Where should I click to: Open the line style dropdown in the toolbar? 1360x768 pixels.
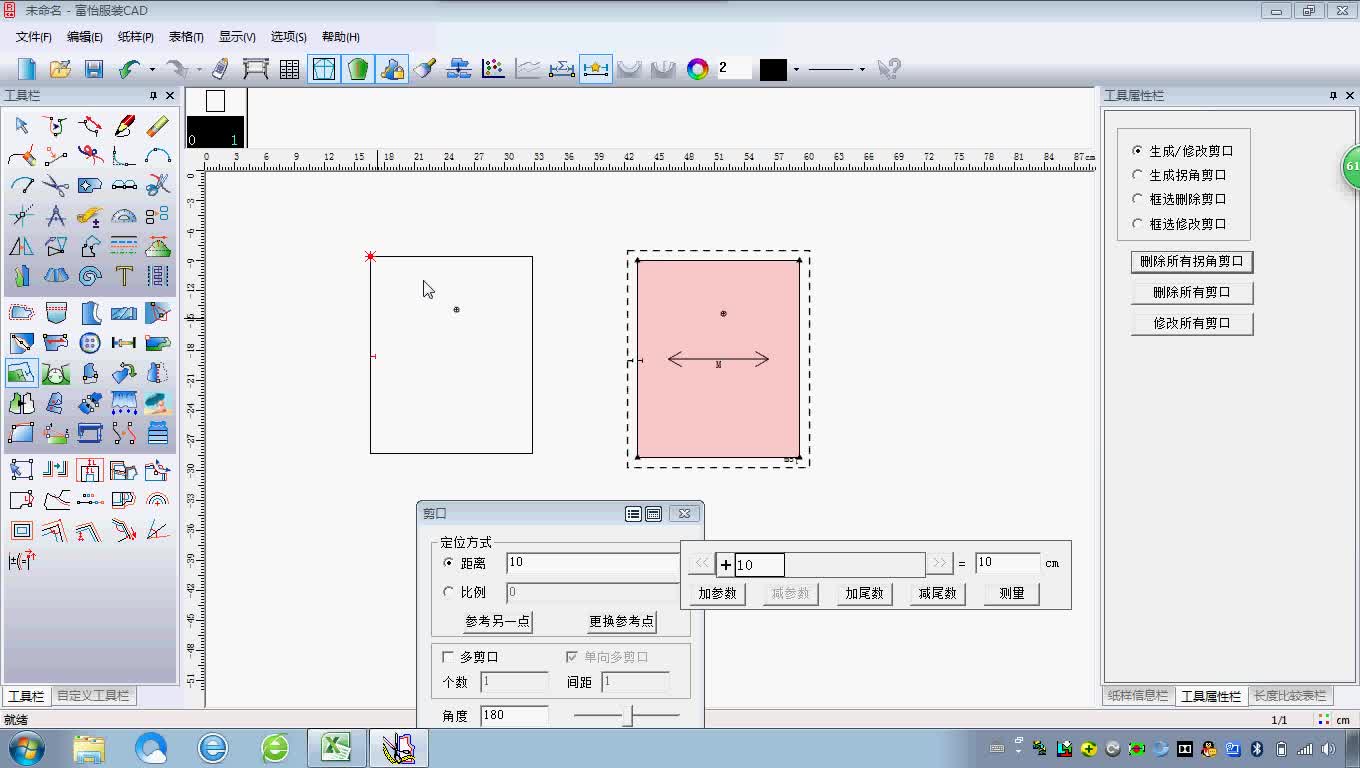click(864, 69)
